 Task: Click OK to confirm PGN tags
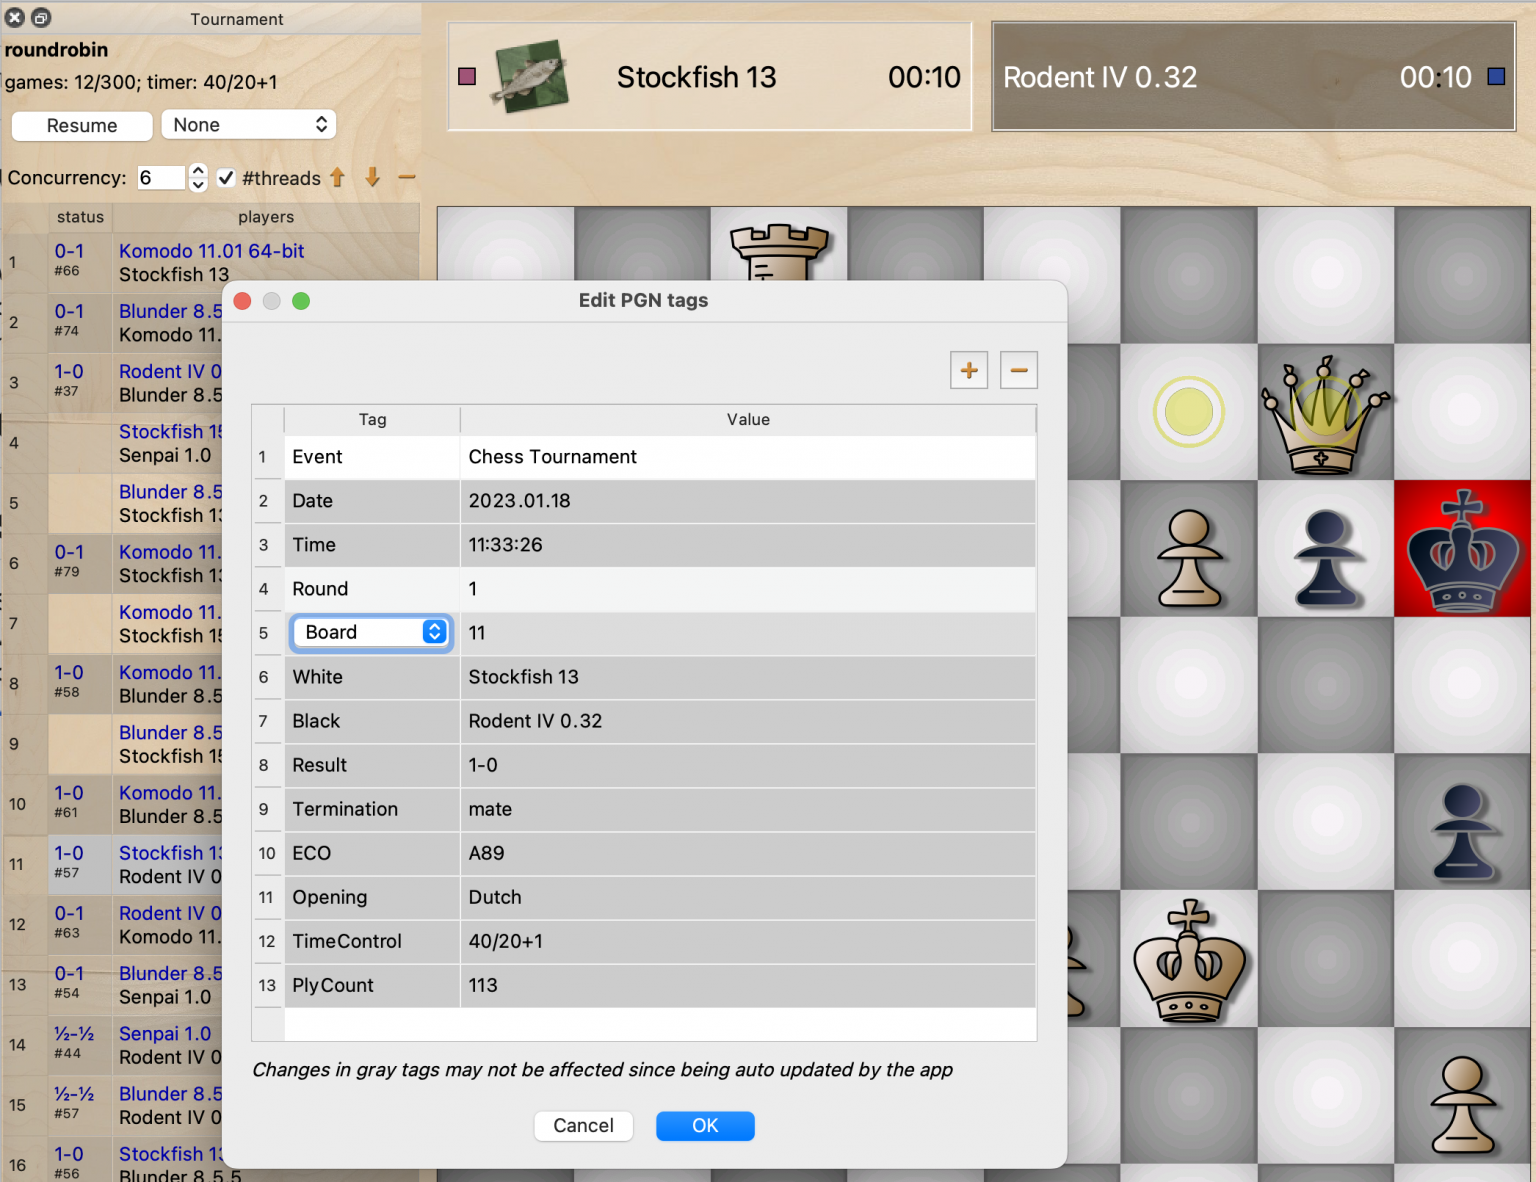click(704, 1125)
